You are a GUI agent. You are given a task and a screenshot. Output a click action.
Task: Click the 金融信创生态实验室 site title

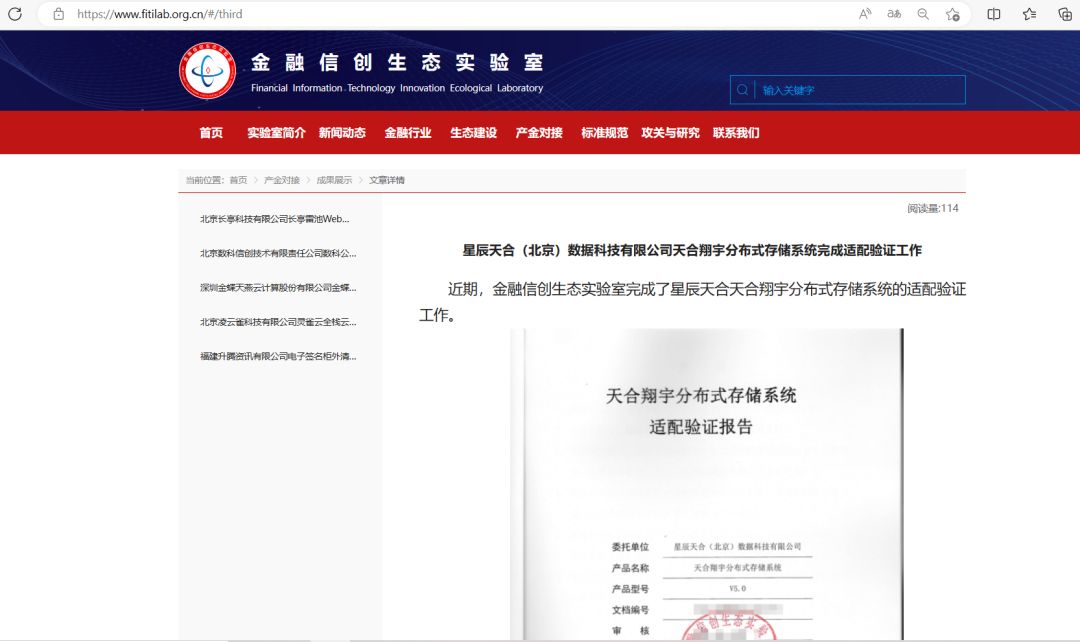pyautogui.click(x=397, y=63)
